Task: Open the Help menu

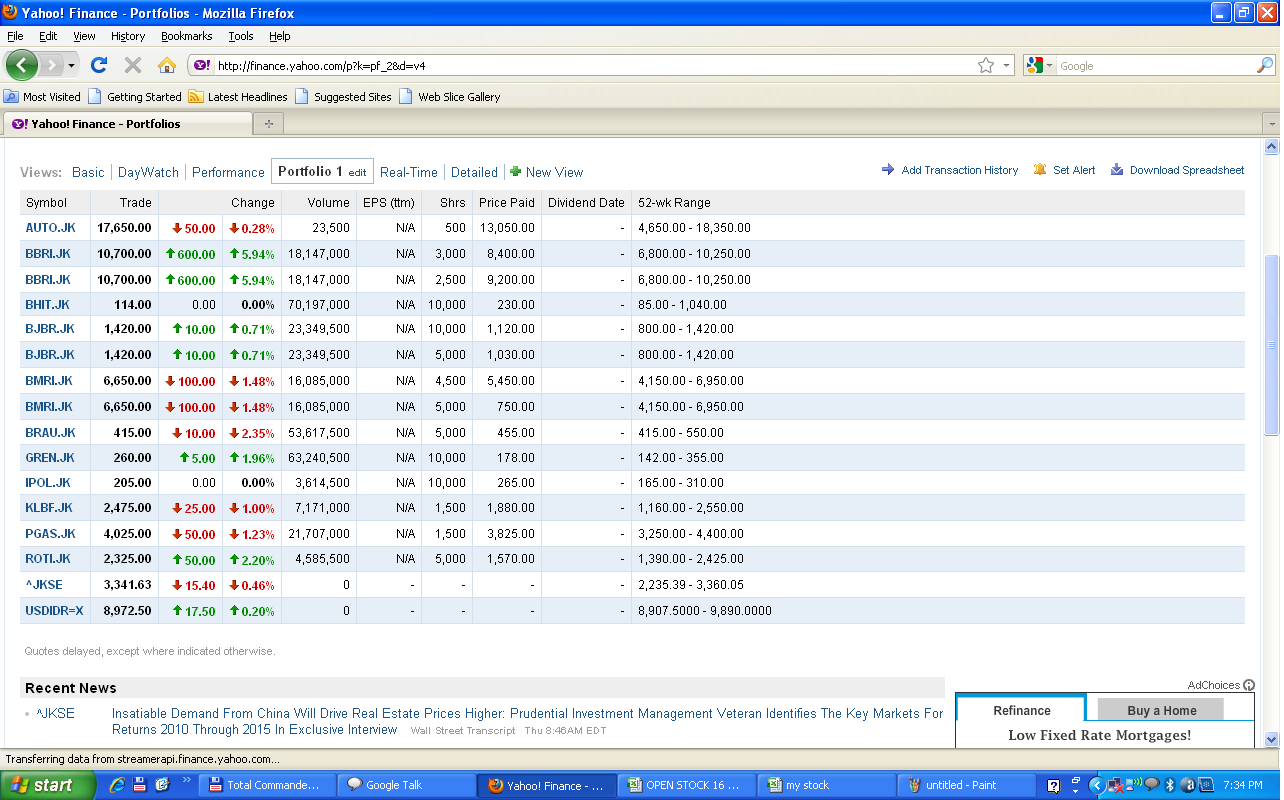Action: (x=280, y=36)
